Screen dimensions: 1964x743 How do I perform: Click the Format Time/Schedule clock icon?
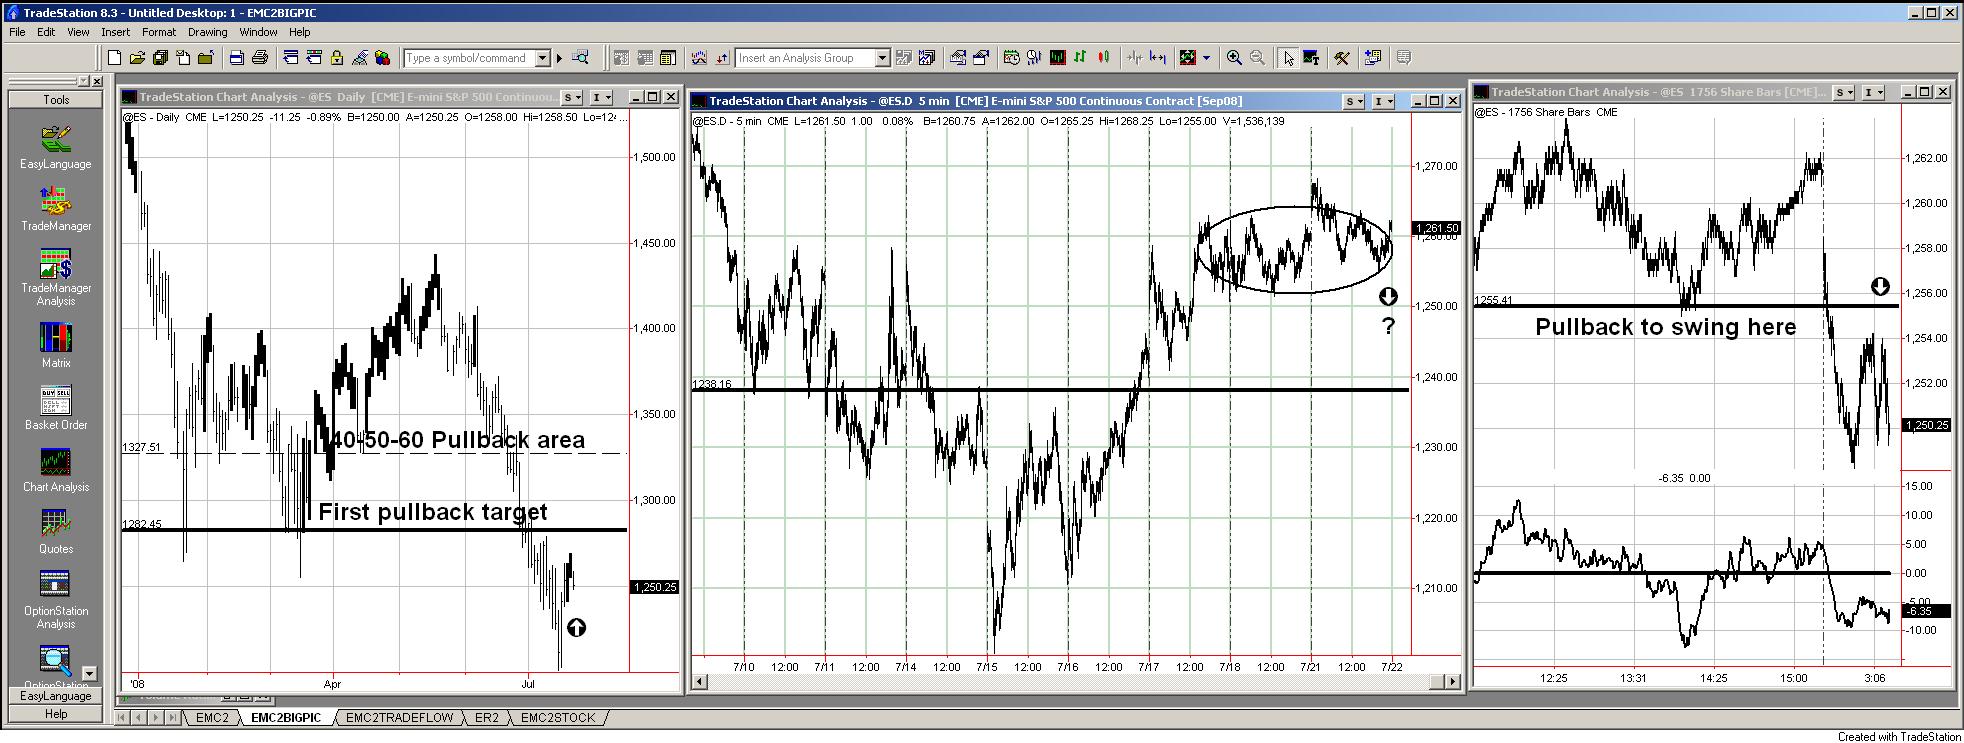click(1011, 58)
